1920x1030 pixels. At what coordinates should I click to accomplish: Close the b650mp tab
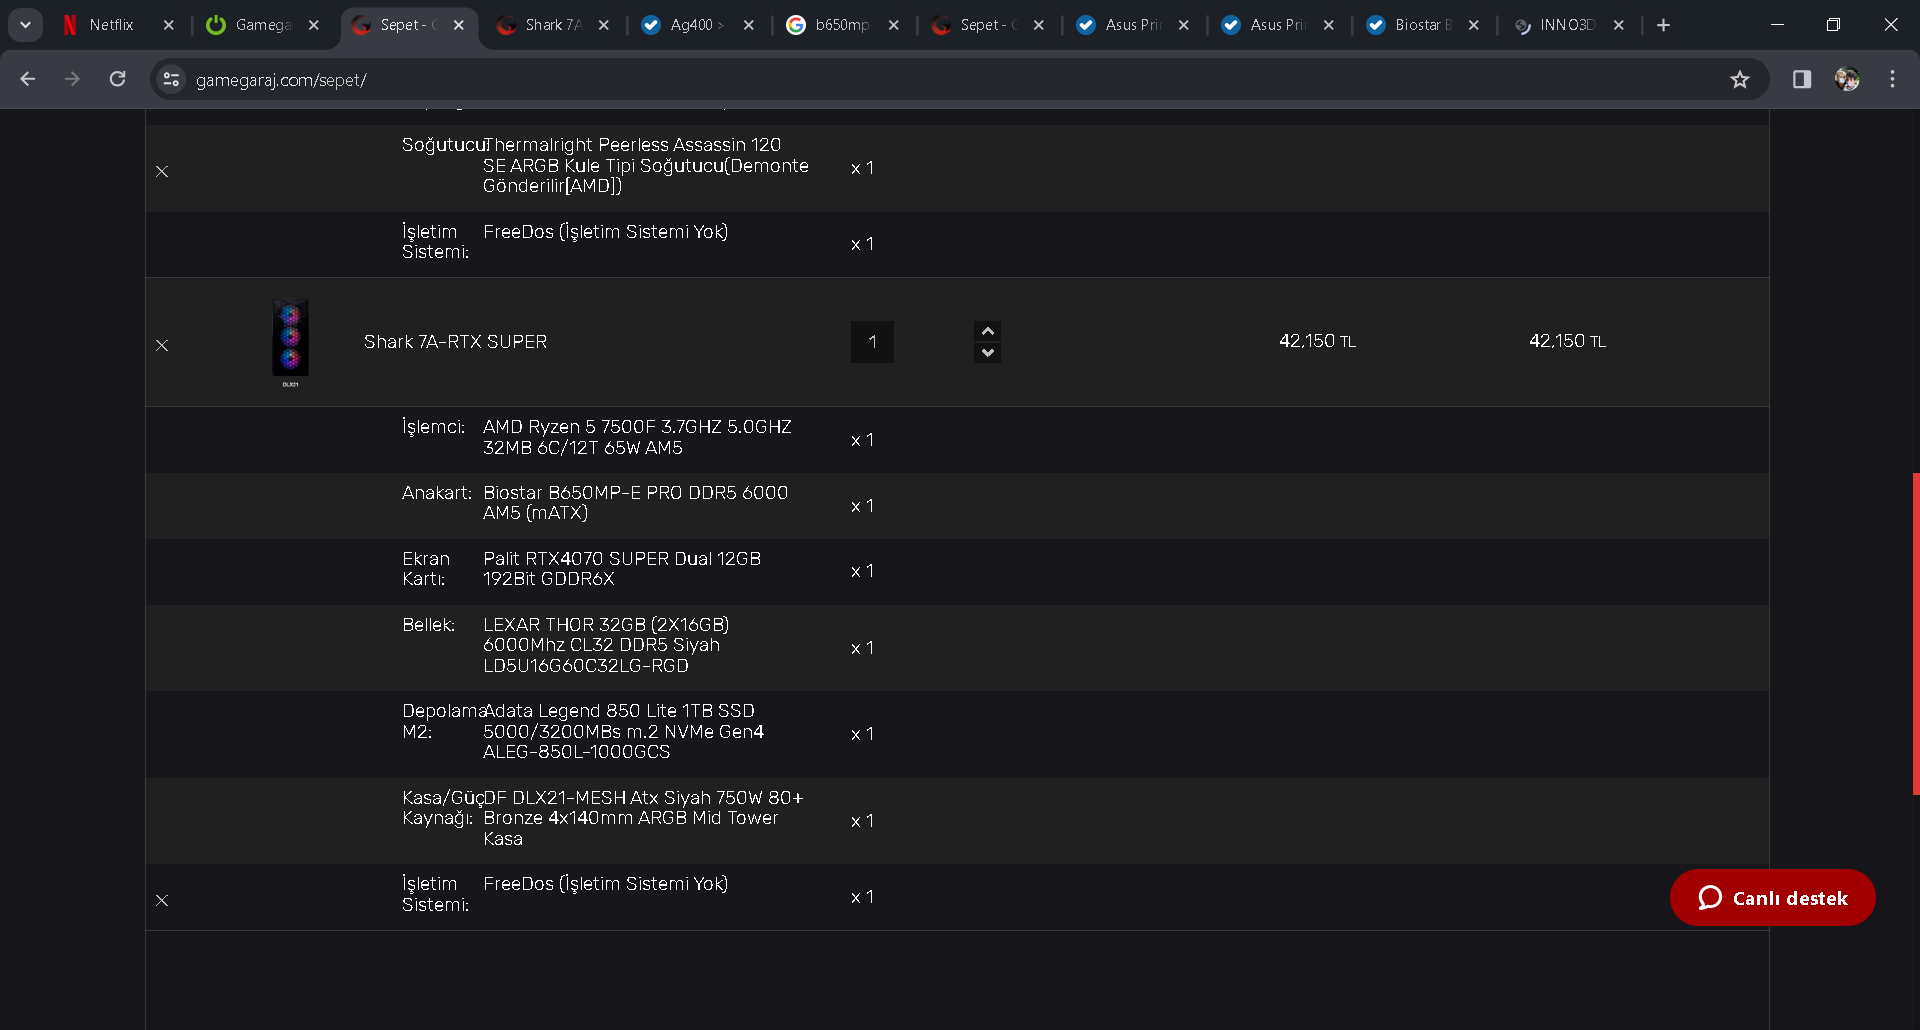894,25
